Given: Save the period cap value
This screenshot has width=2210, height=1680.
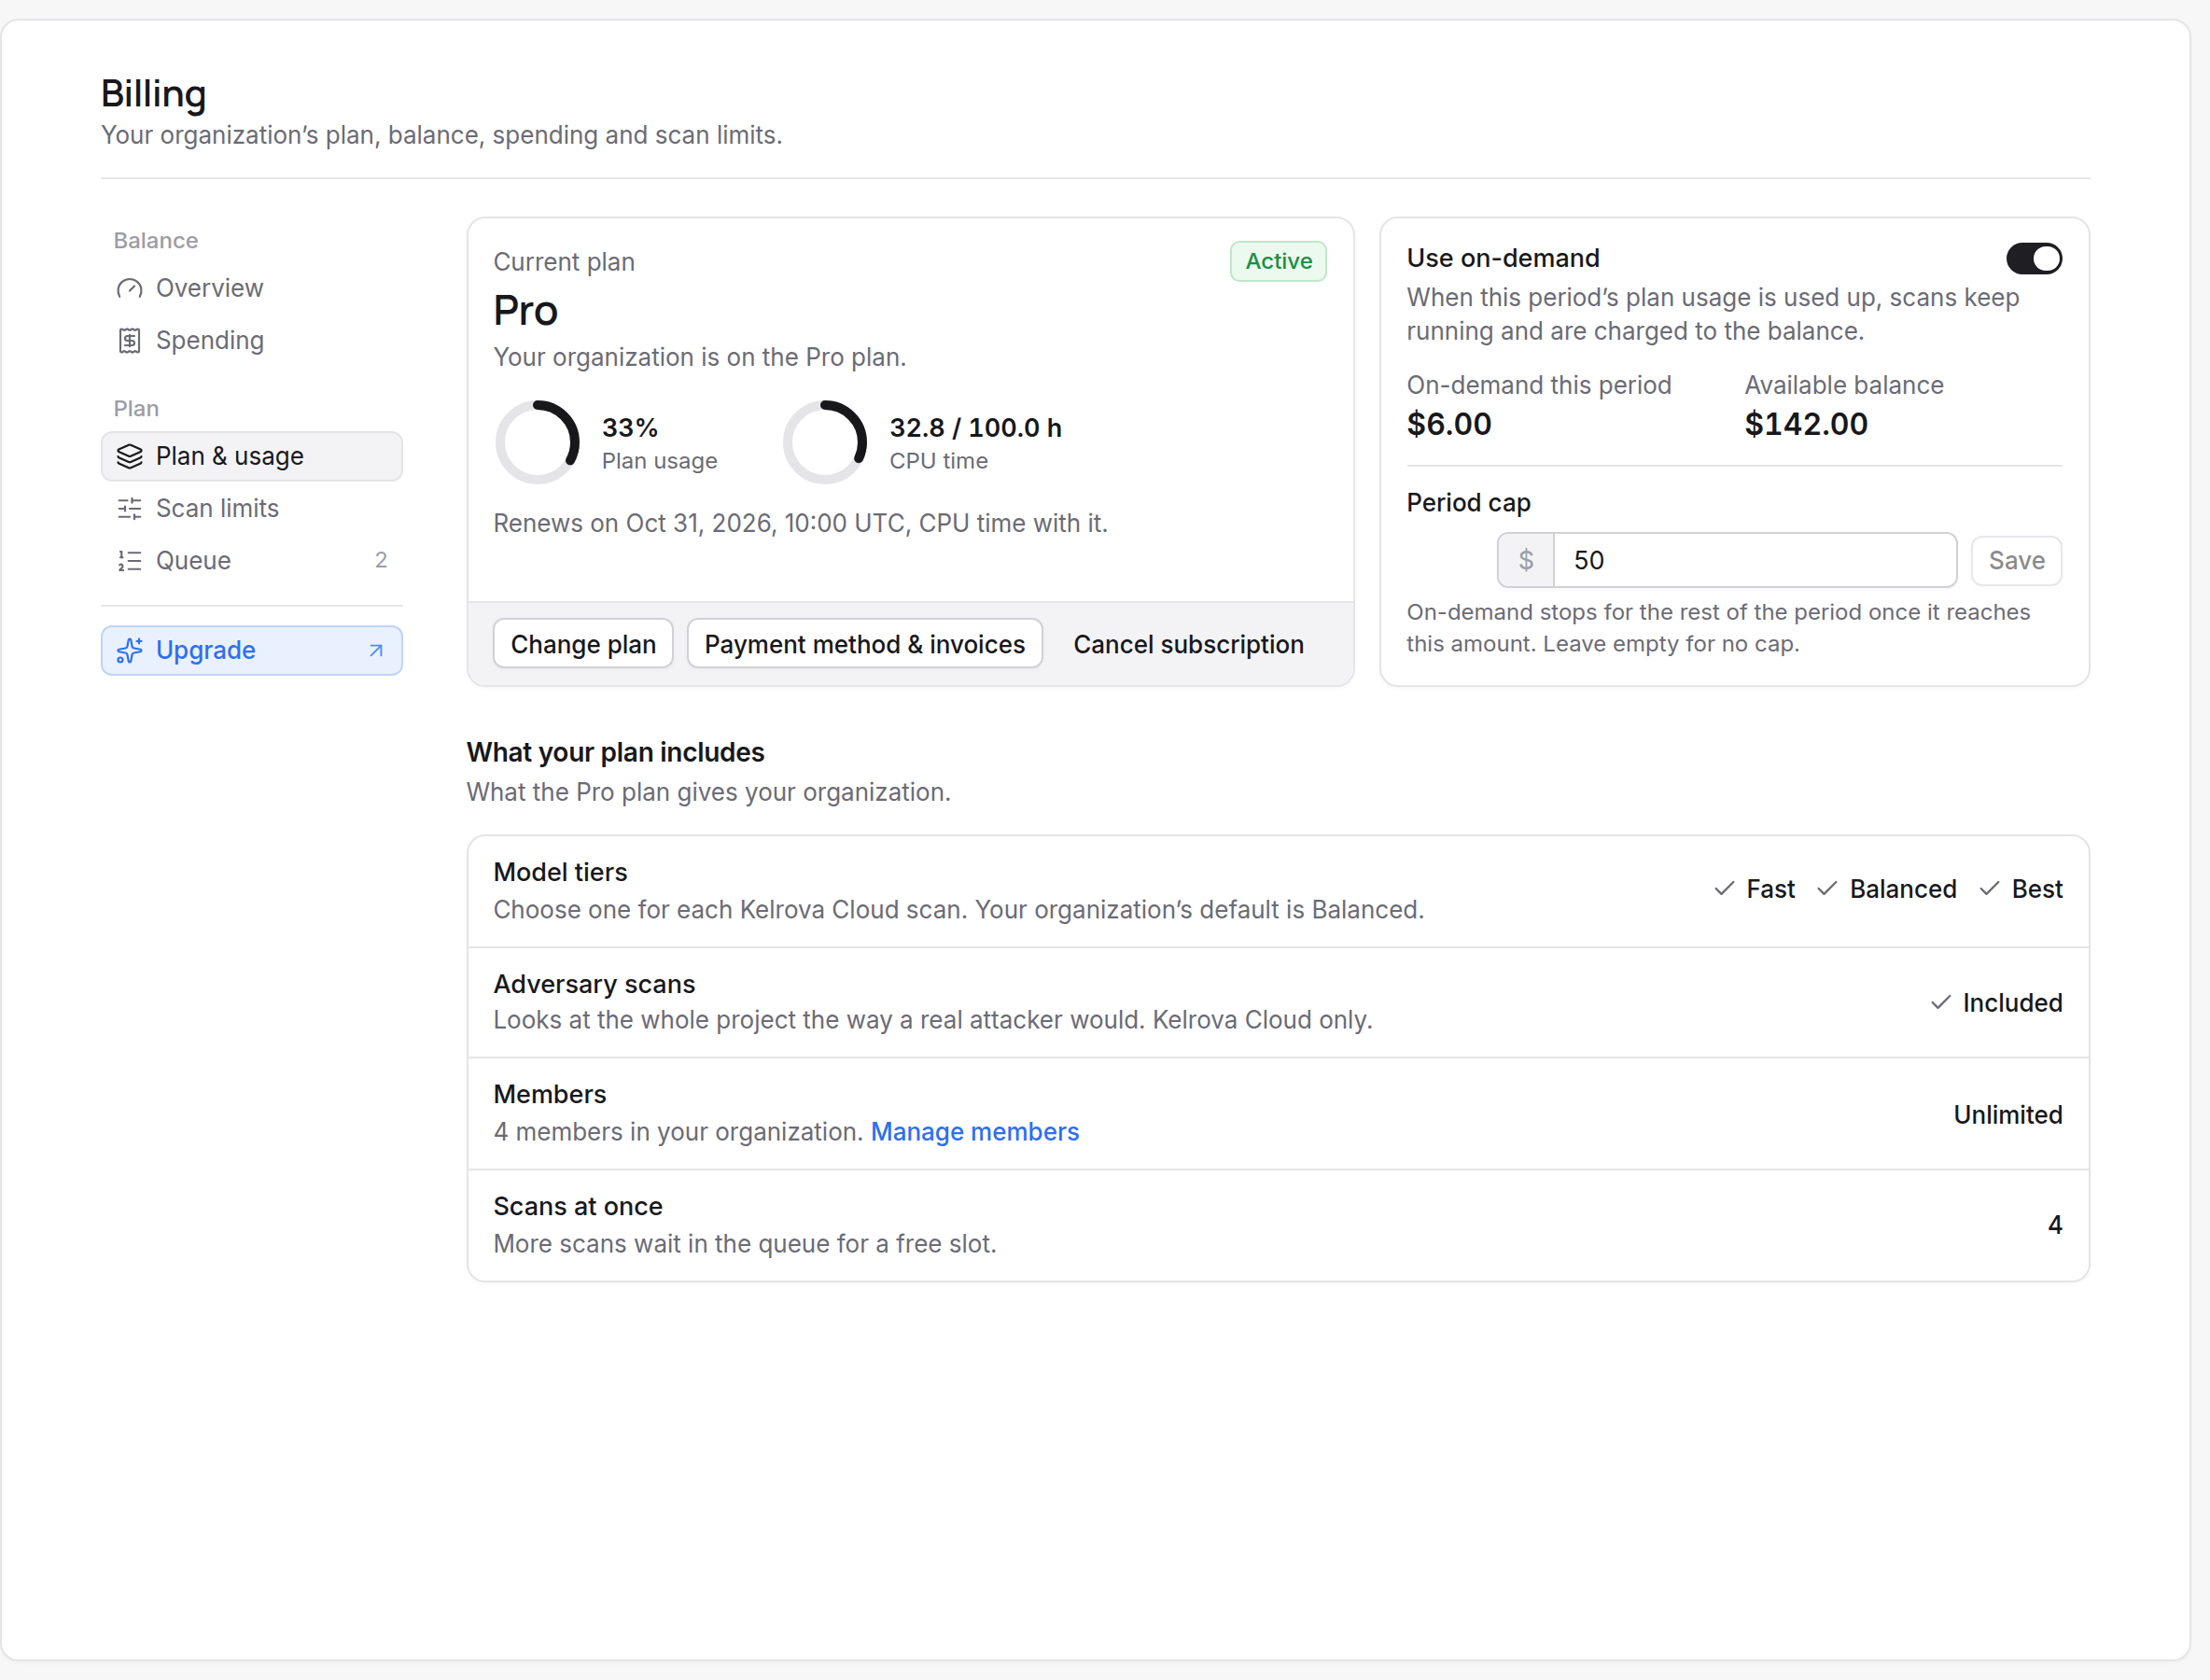Looking at the screenshot, I should pos(2016,560).
